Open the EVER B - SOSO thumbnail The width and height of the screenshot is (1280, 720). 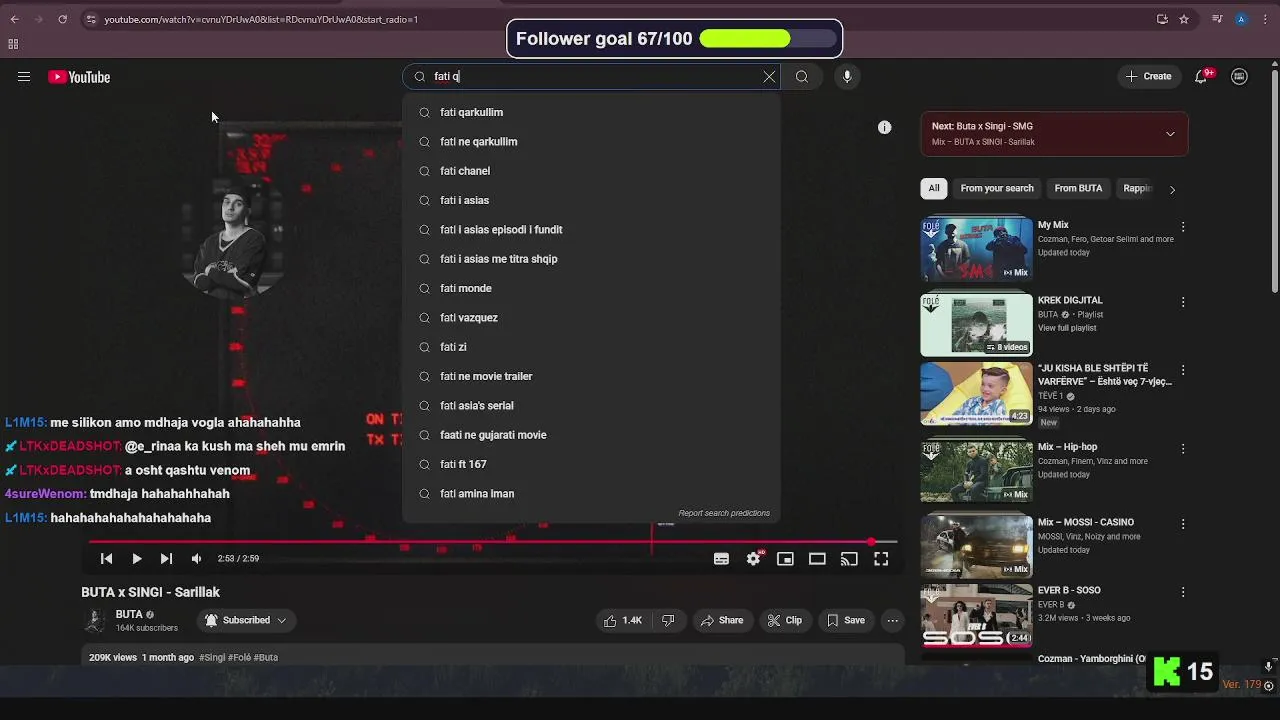(x=976, y=616)
